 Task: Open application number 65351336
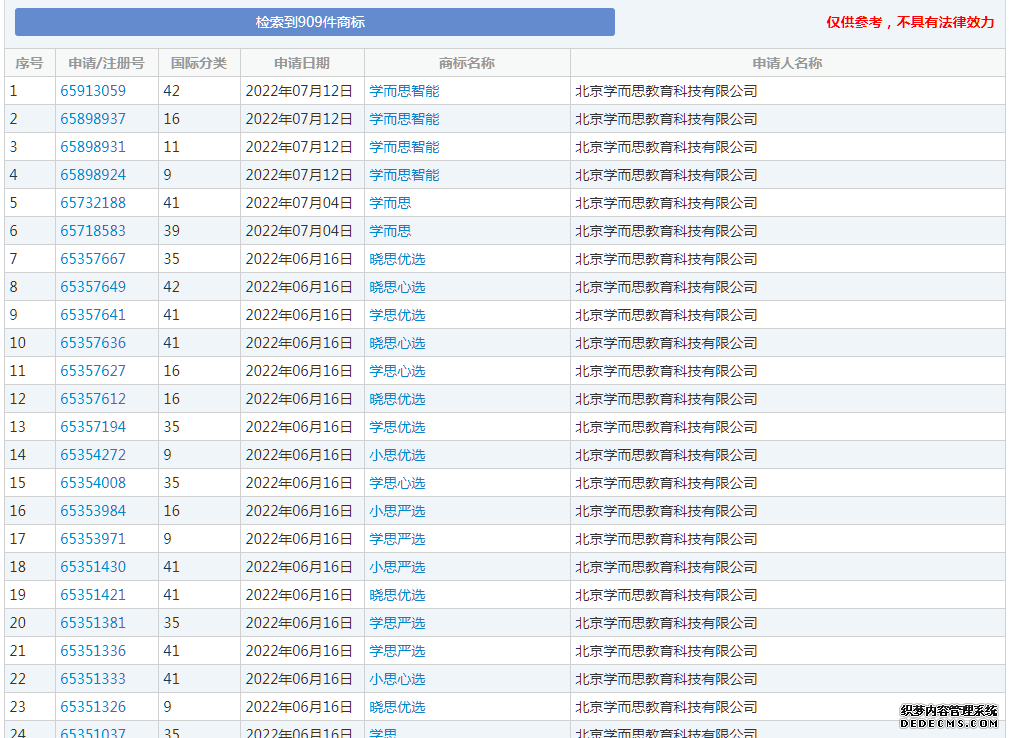[x=93, y=651]
